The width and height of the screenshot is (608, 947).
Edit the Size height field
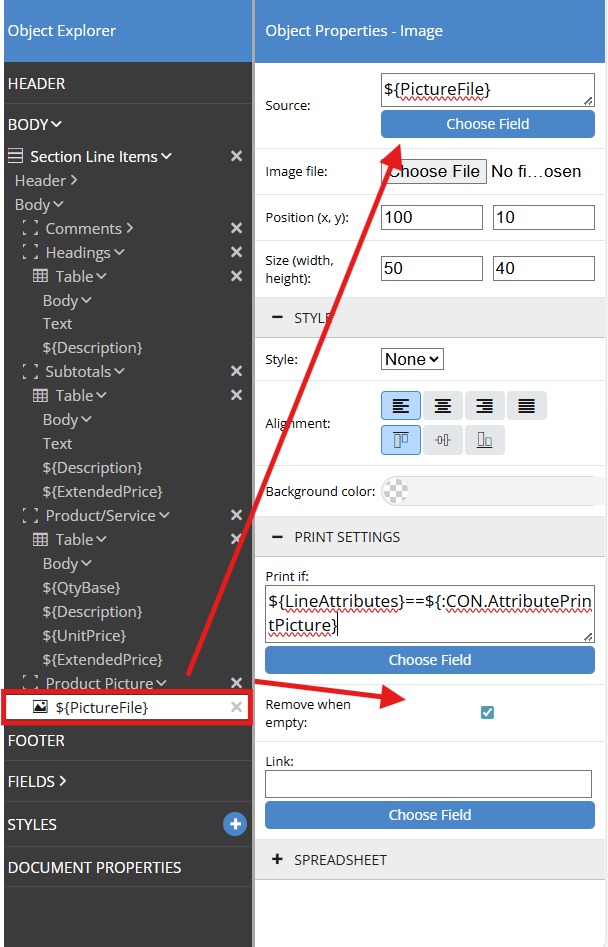[x=543, y=268]
